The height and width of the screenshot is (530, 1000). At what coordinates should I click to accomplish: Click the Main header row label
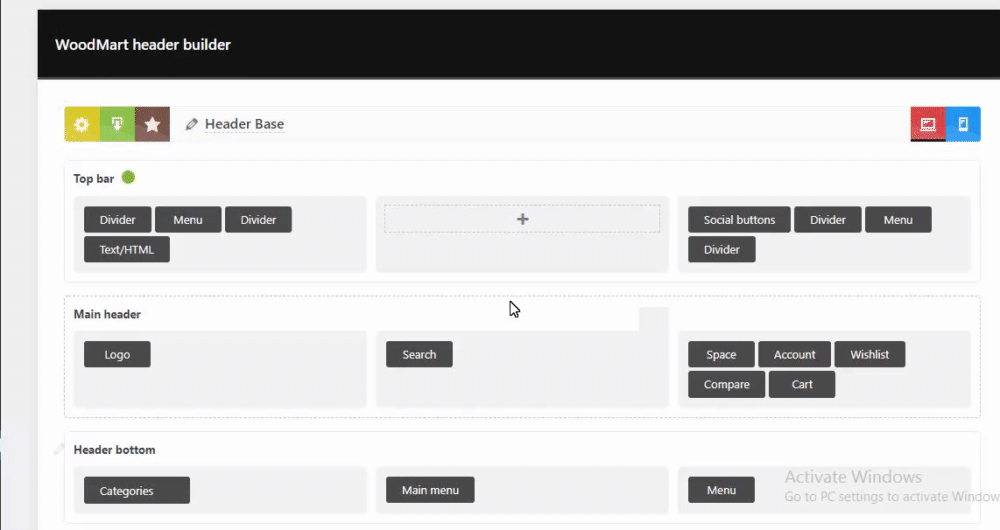click(x=107, y=314)
